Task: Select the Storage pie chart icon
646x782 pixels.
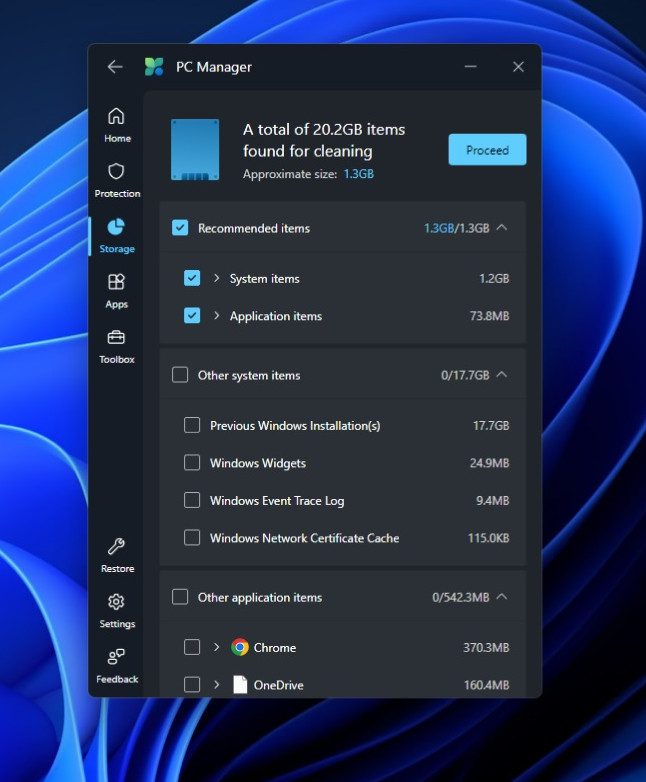Action: [x=116, y=226]
